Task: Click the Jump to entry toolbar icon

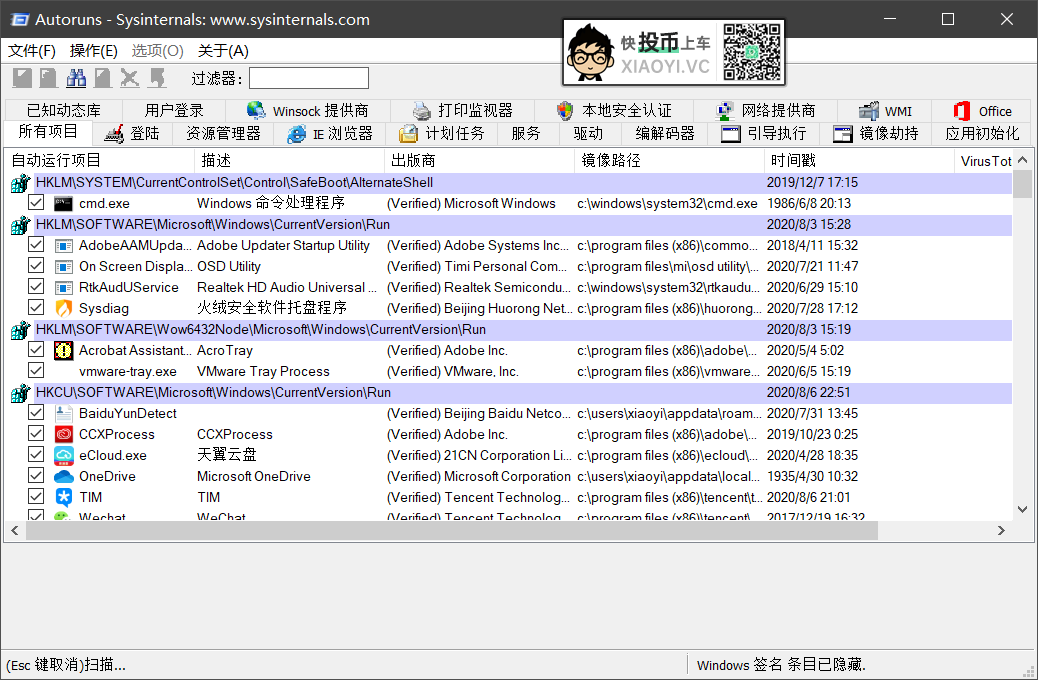Action: click(x=157, y=78)
